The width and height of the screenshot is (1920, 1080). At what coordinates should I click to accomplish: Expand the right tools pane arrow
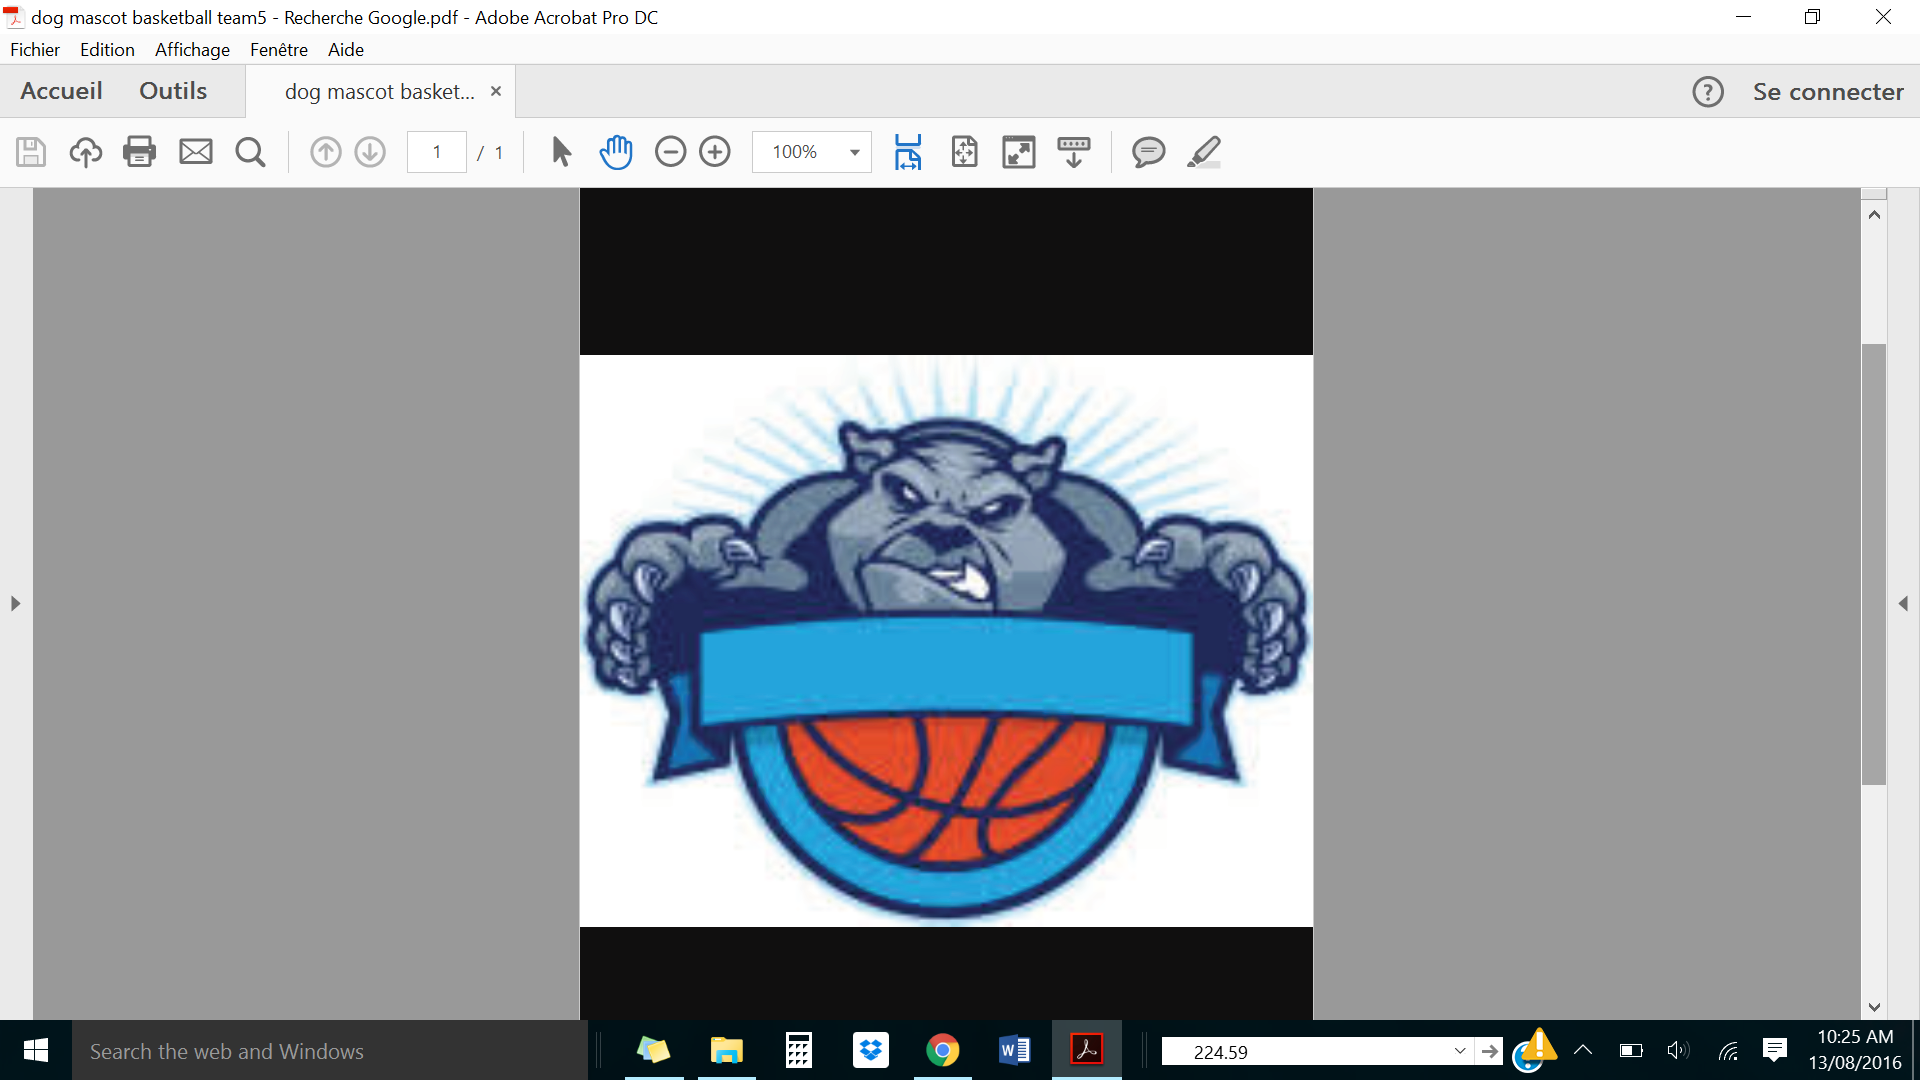coord(1903,604)
